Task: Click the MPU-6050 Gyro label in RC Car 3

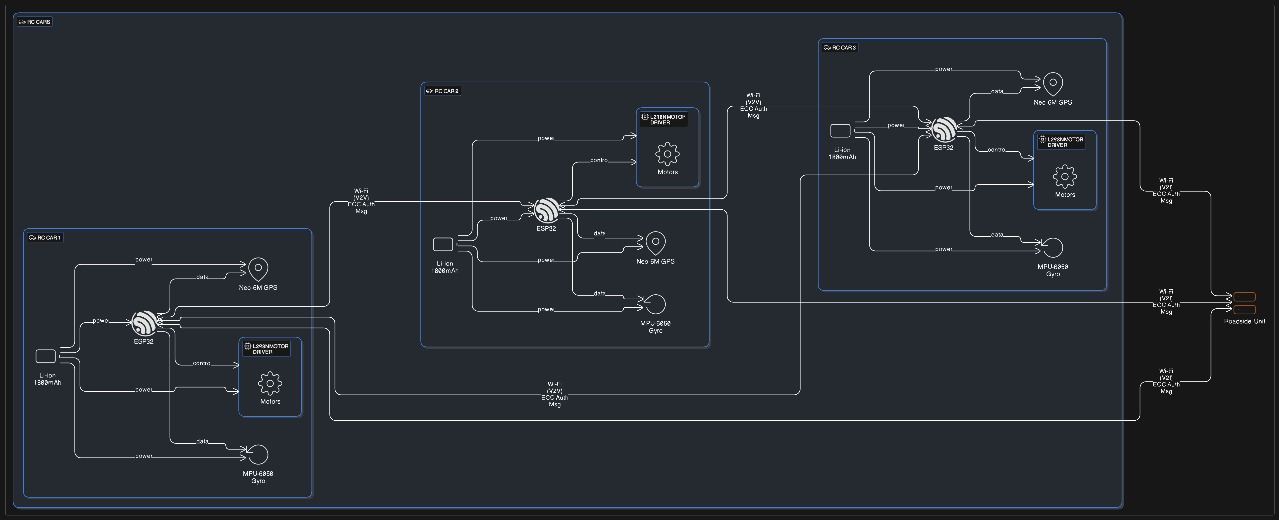Action: pos(1053,270)
